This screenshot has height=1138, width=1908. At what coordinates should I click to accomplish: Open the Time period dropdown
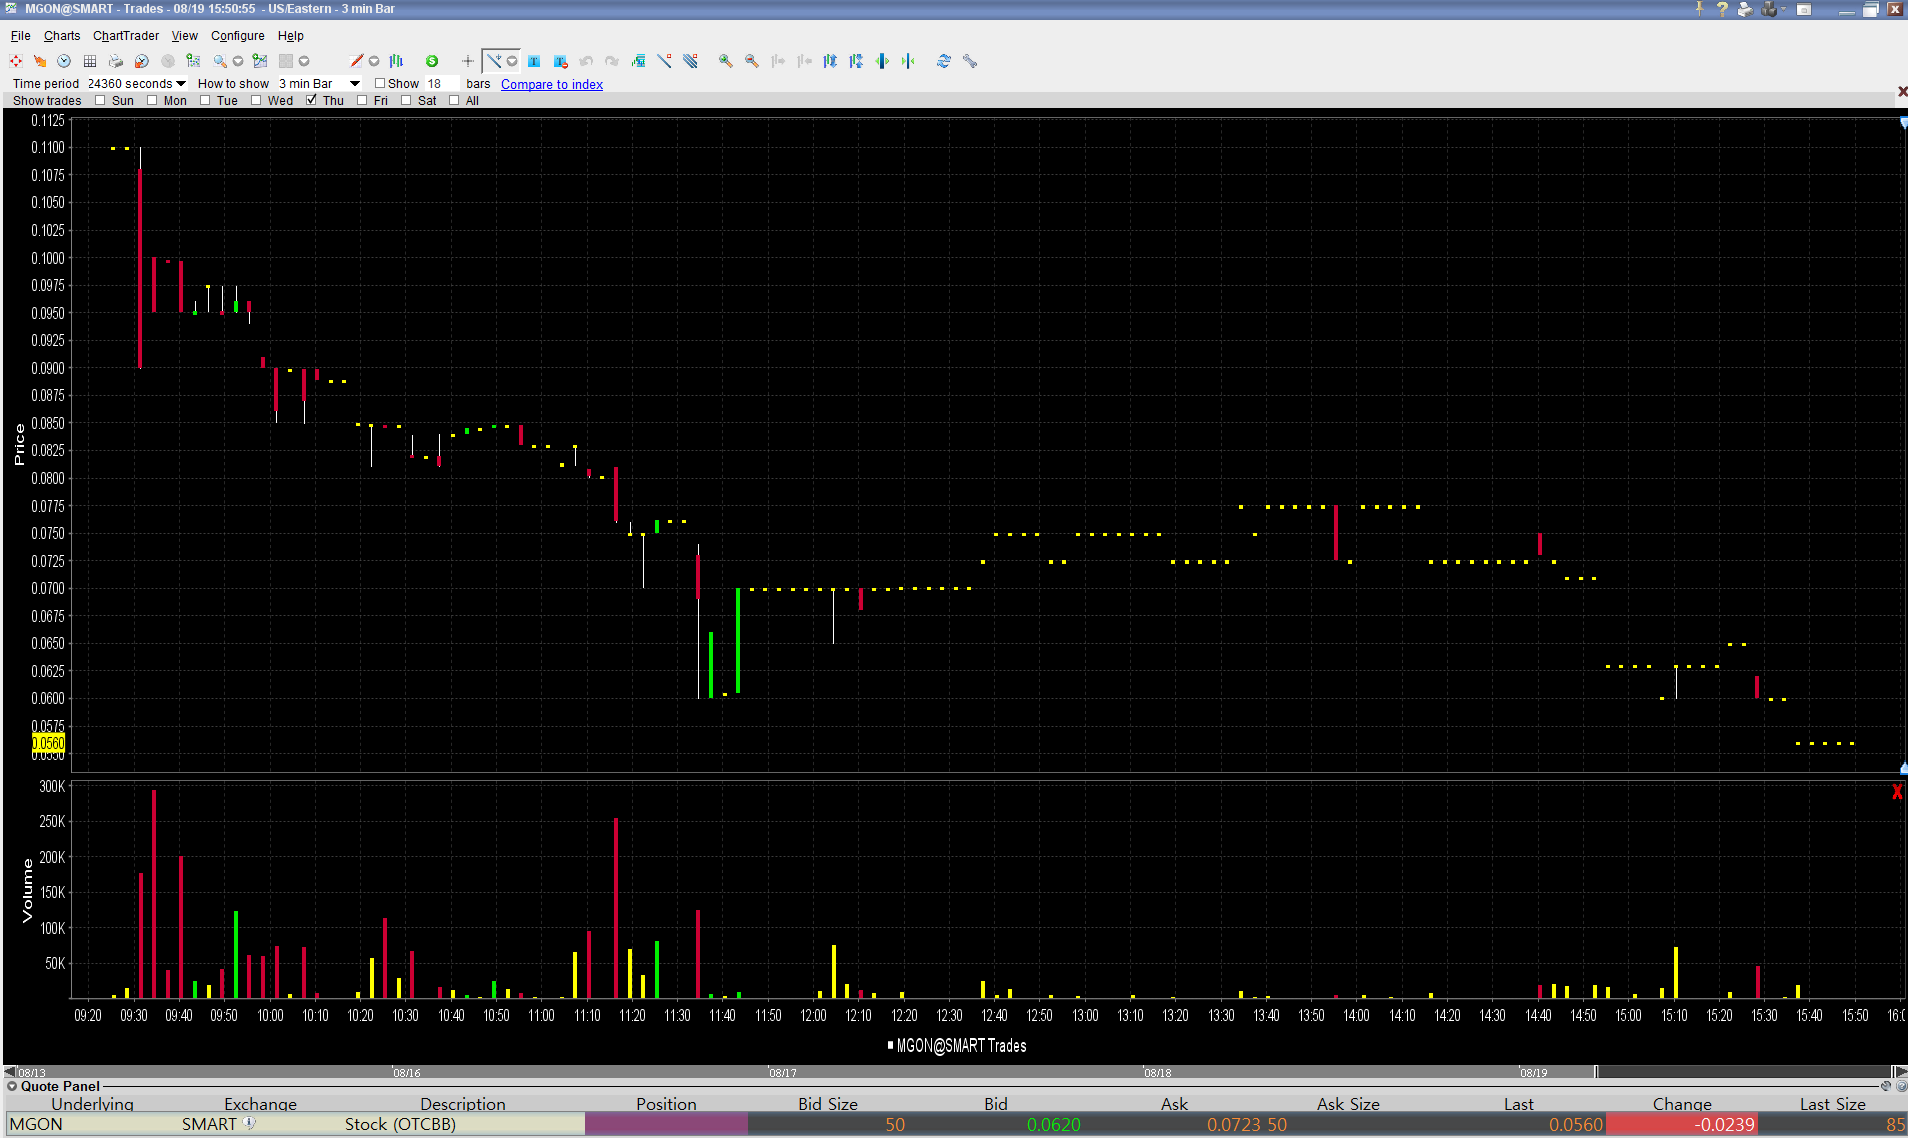pyautogui.click(x=181, y=84)
